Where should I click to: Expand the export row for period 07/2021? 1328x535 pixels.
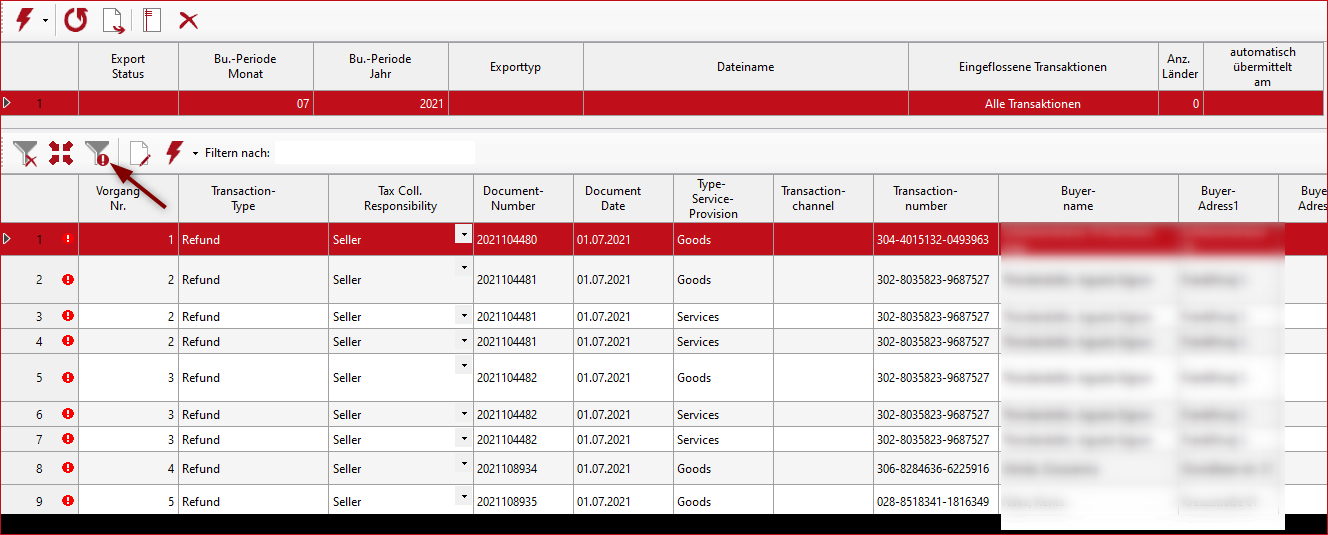[8, 103]
